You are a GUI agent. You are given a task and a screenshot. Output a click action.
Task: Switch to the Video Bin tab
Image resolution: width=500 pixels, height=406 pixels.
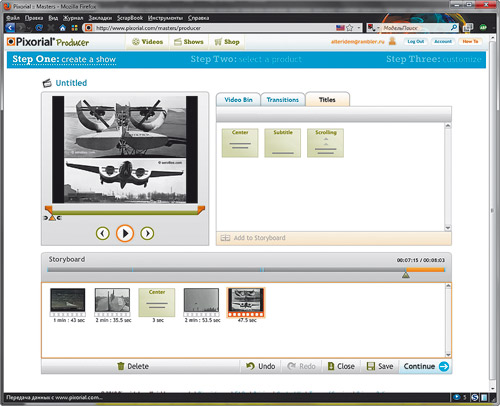(x=238, y=100)
